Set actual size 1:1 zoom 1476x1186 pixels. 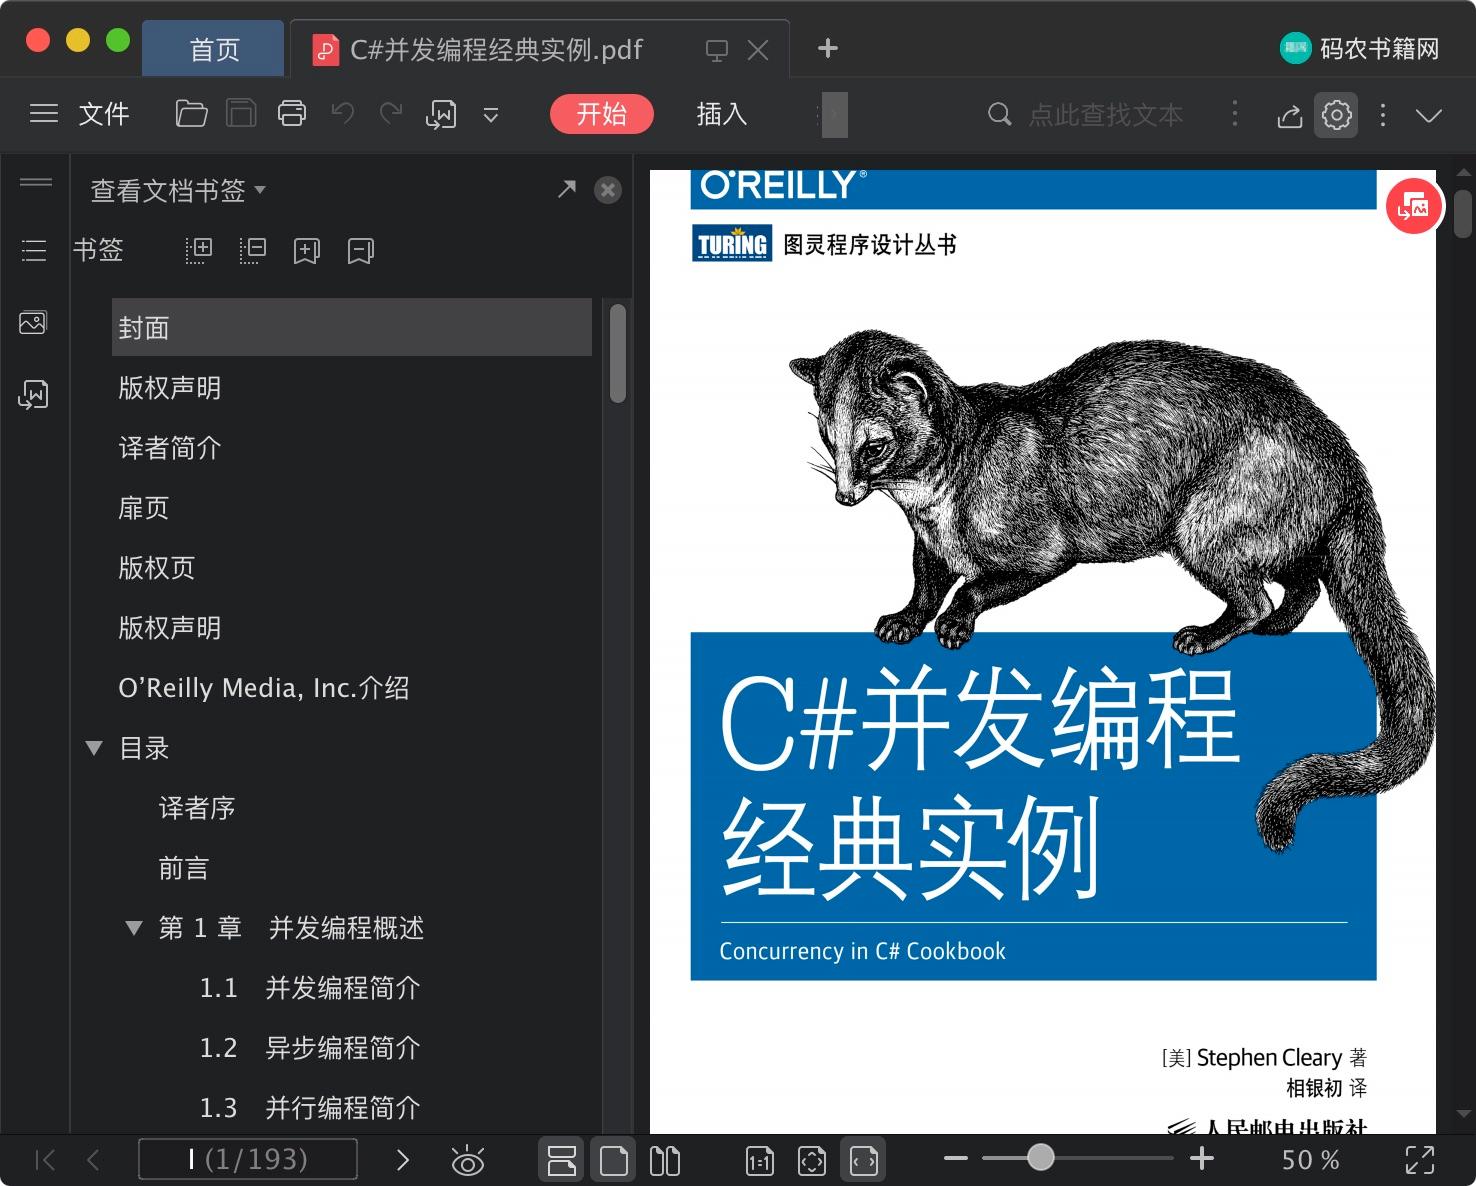pos(759,1160)
